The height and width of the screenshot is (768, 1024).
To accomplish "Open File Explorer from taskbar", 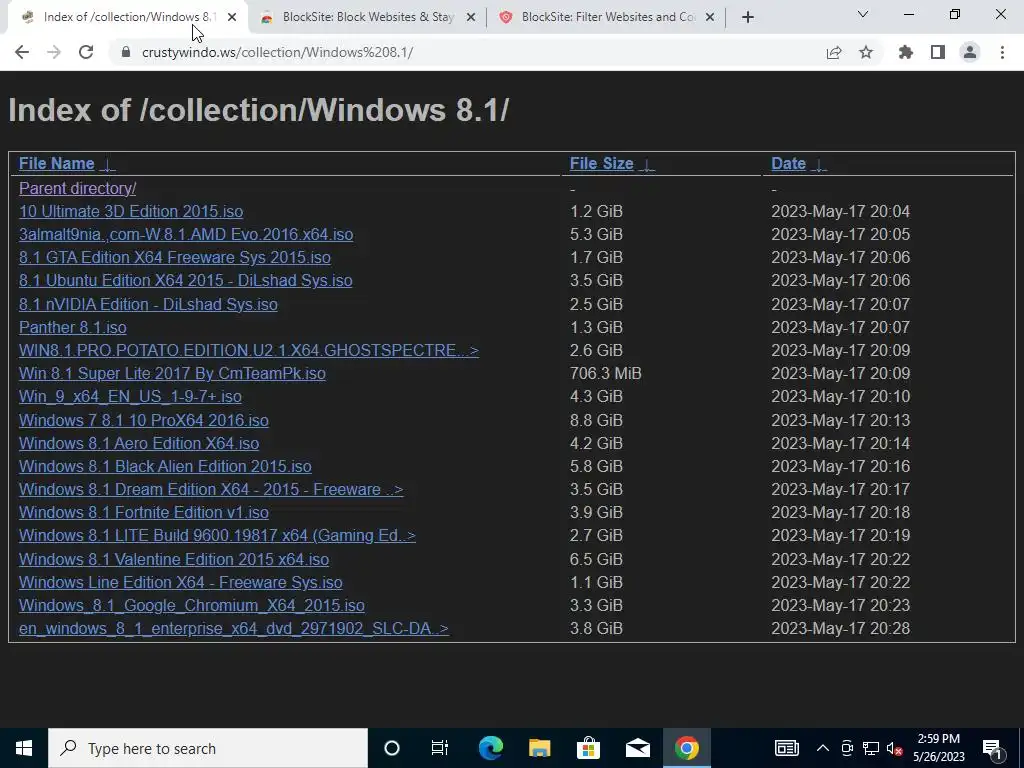I will click(539, 748).
